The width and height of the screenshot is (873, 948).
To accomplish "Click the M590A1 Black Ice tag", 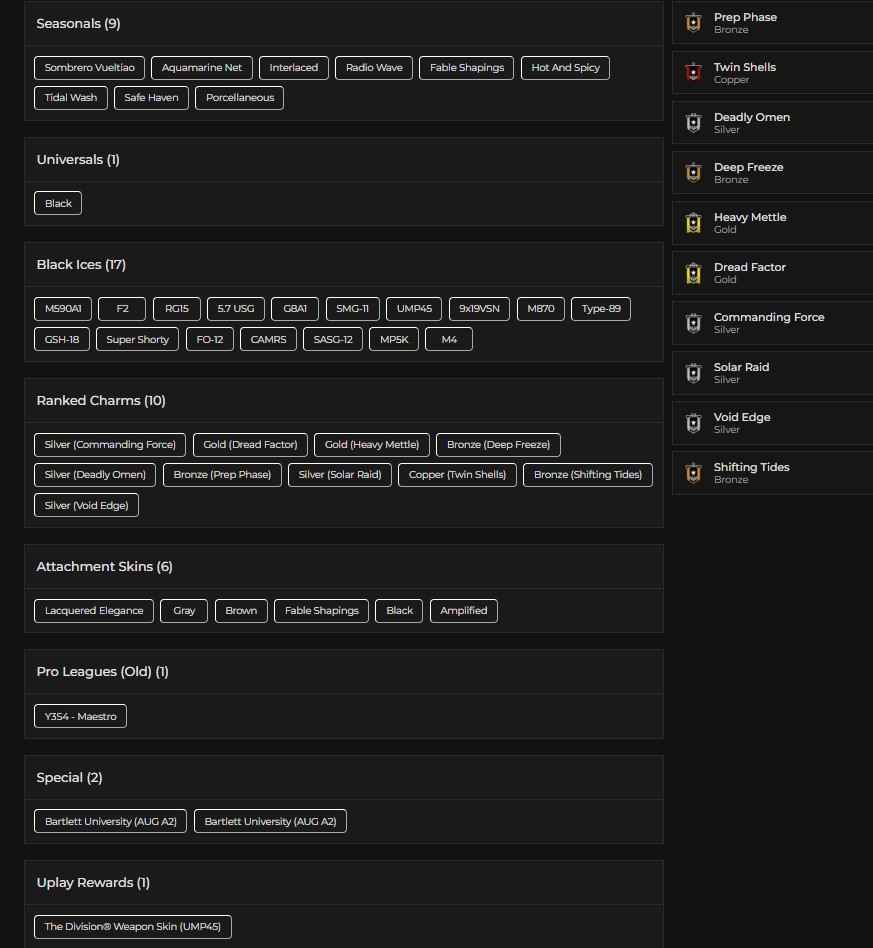I will click(63, 308).
